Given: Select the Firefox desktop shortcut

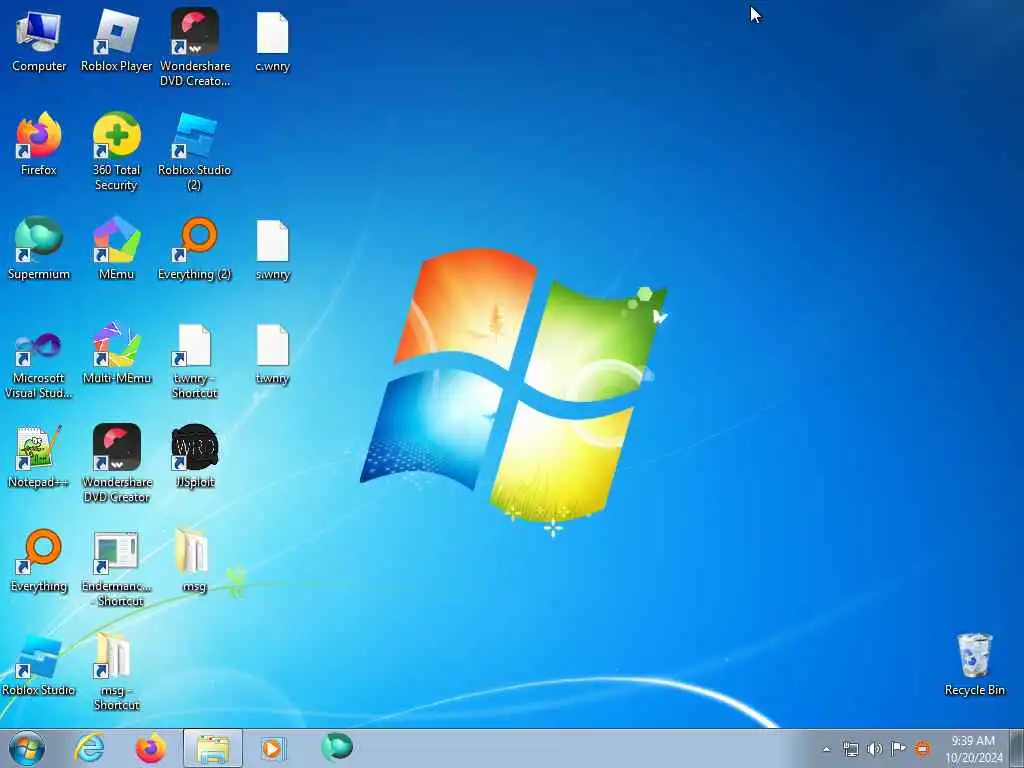Looking at the screenshot, I should pyautogui.click(x=39, y=144).
